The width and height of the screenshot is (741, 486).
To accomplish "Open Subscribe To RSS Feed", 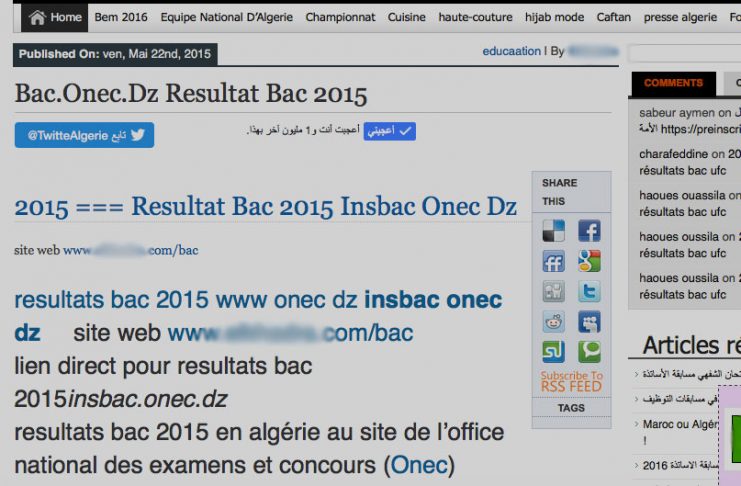I will (571, 381).
